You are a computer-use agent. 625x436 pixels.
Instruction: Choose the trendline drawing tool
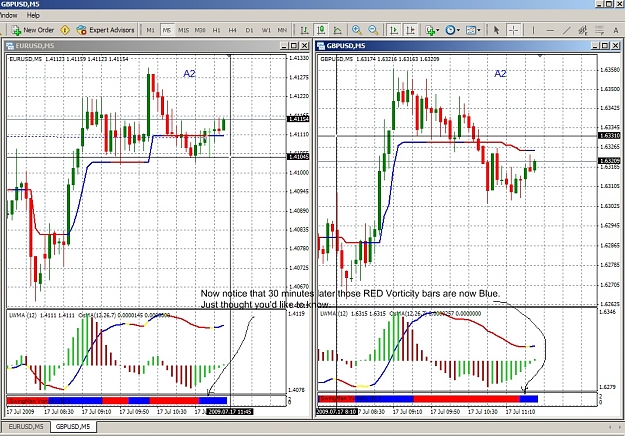point(566,30)
